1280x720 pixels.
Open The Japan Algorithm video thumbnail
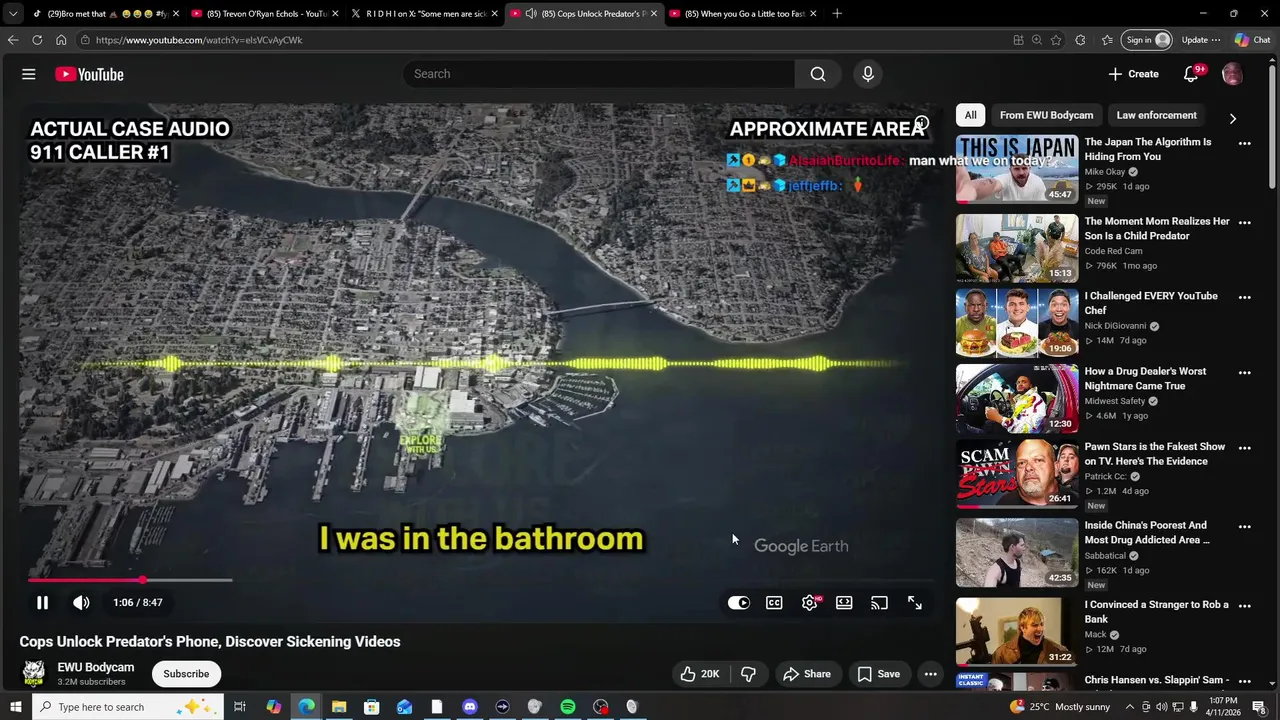click(x=1017, y=169)
